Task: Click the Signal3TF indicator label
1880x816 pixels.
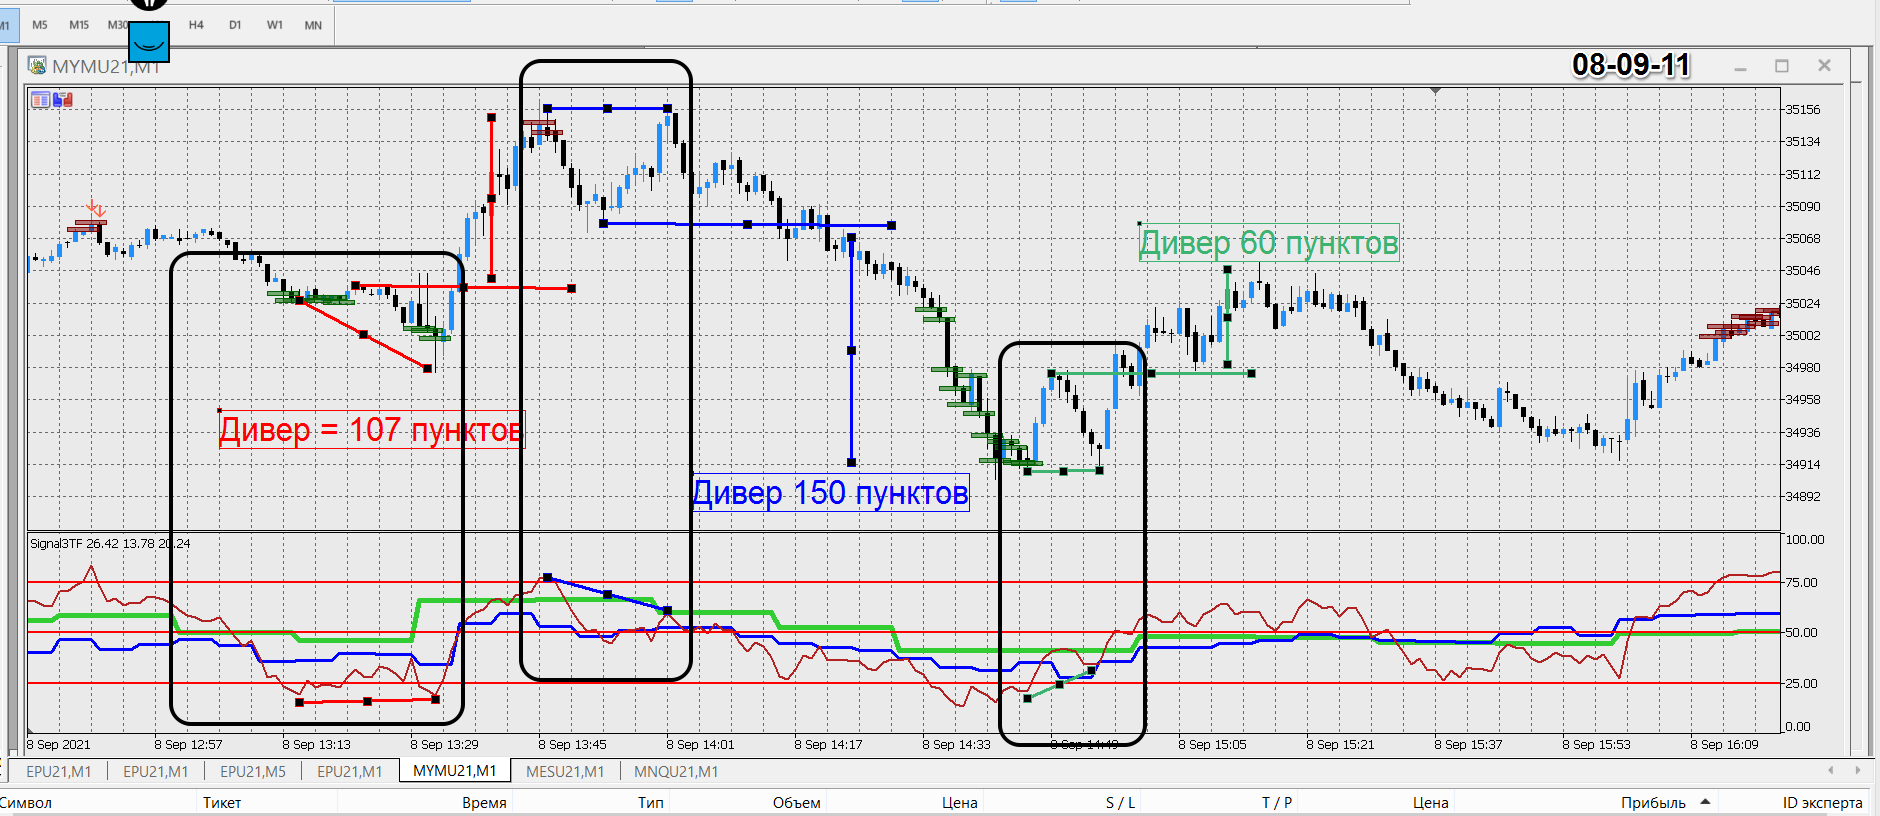Action: 110,543
